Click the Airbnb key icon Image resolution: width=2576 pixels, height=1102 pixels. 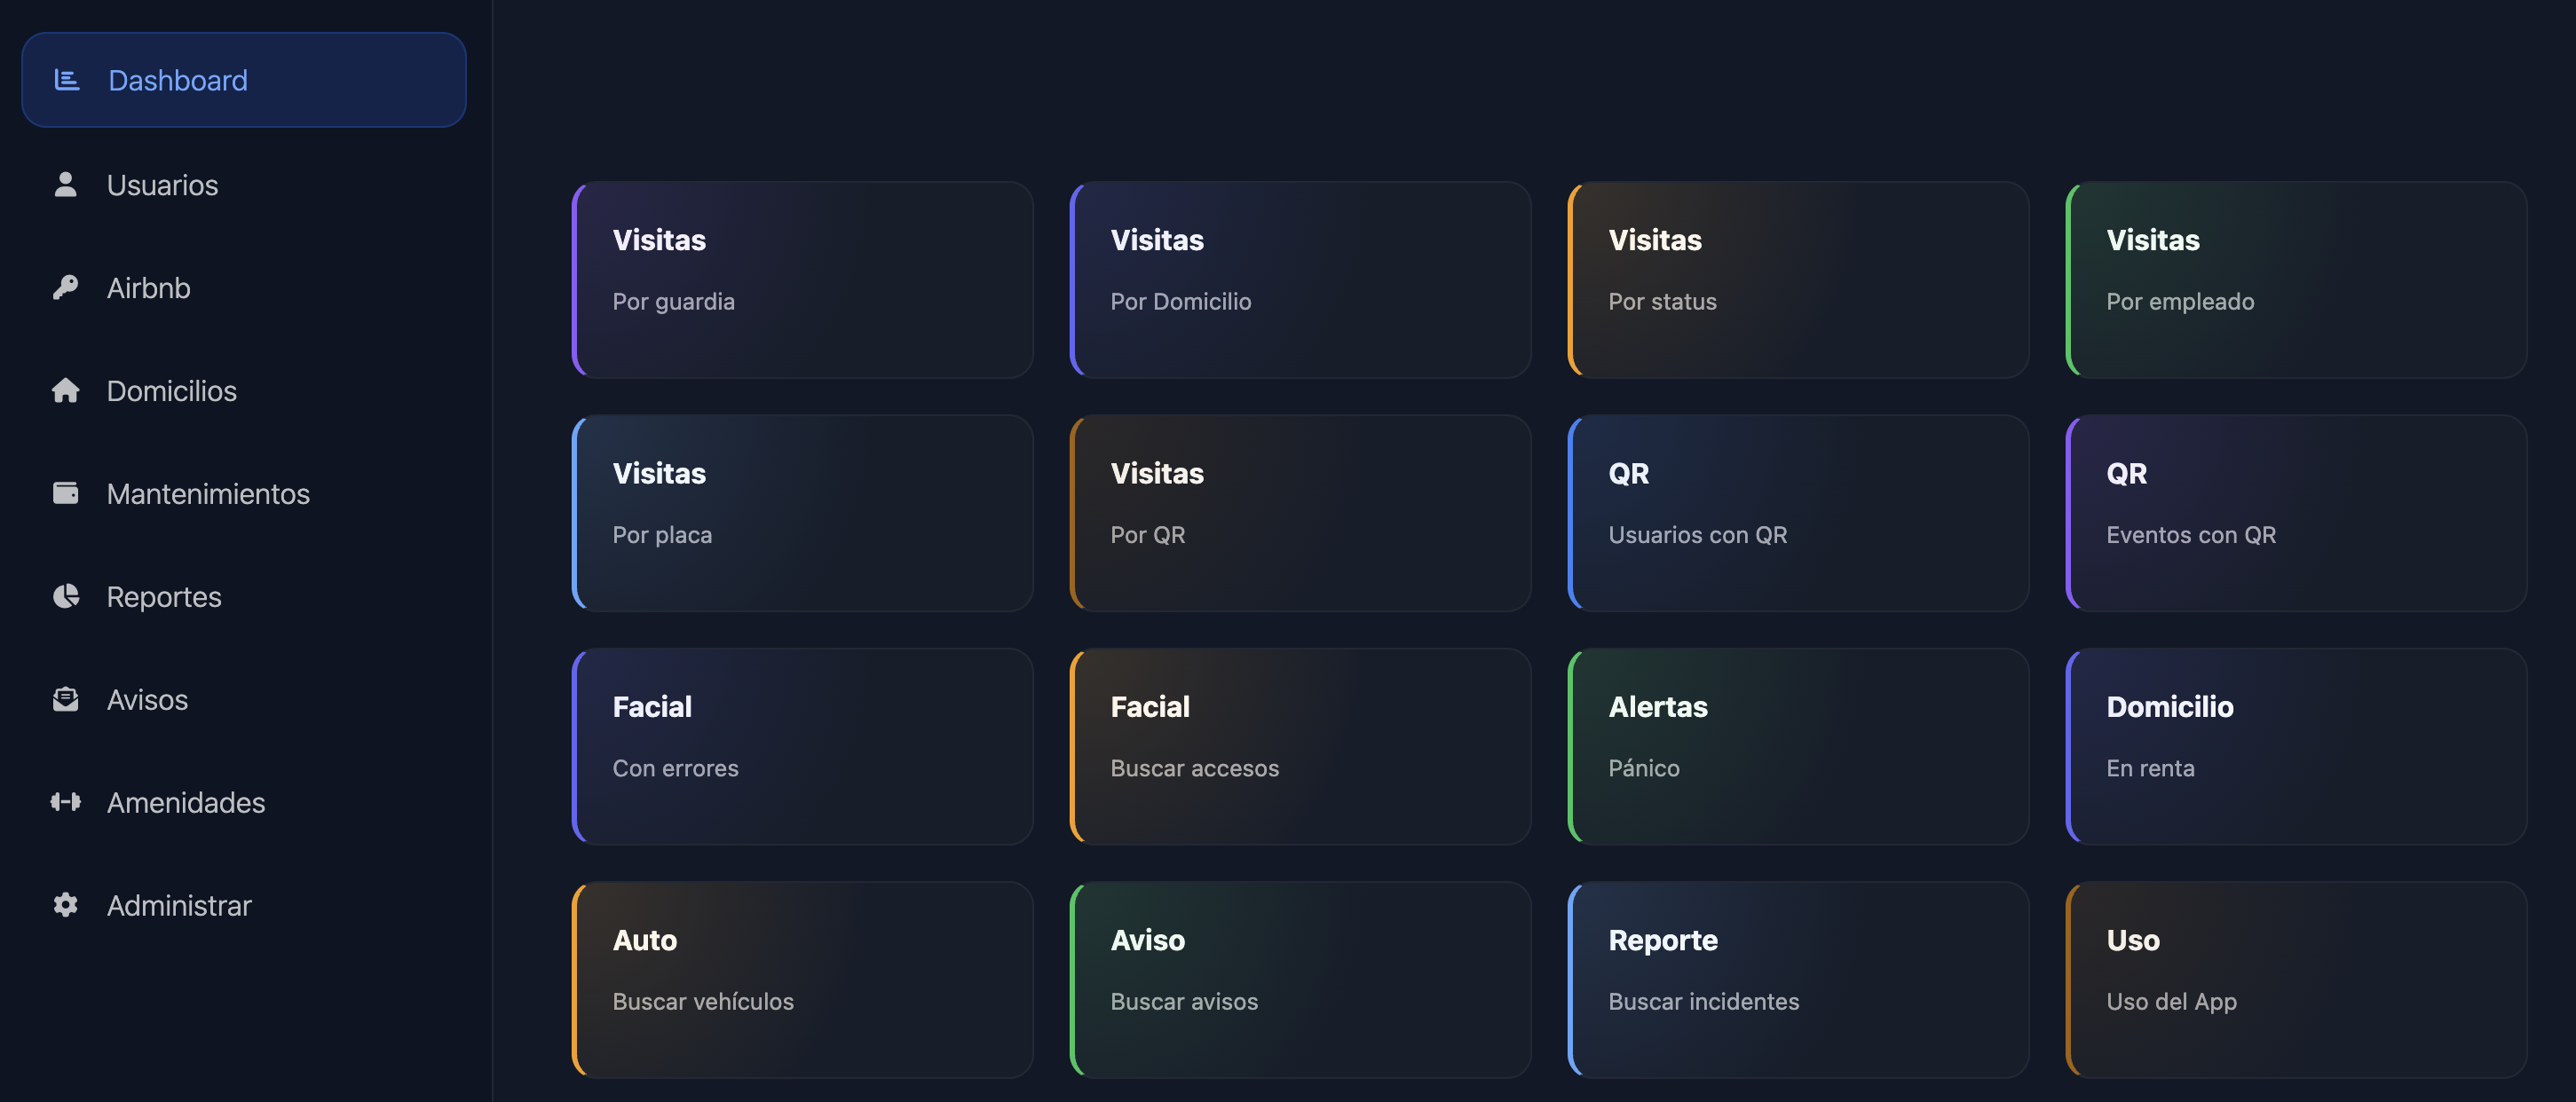pyautogui.click(x=65, y=288)
